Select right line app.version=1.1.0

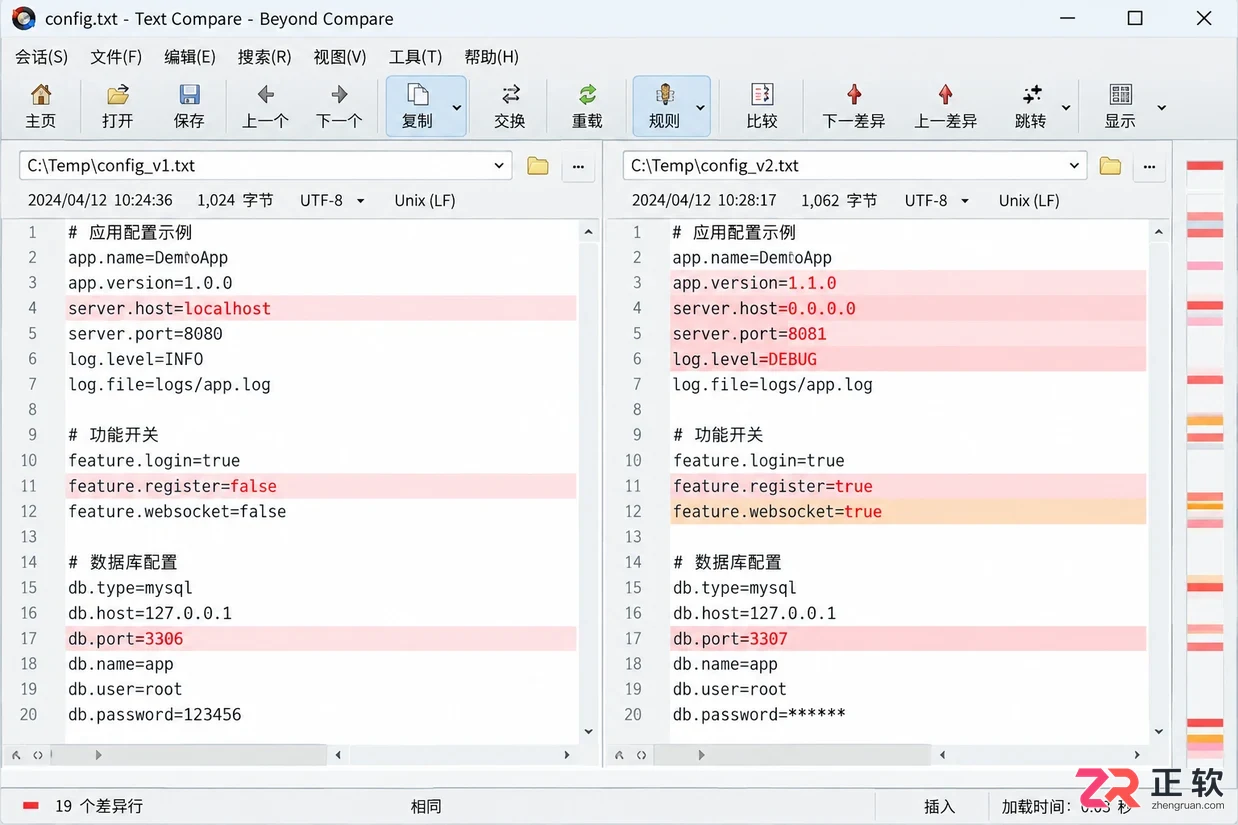[908, 283]
